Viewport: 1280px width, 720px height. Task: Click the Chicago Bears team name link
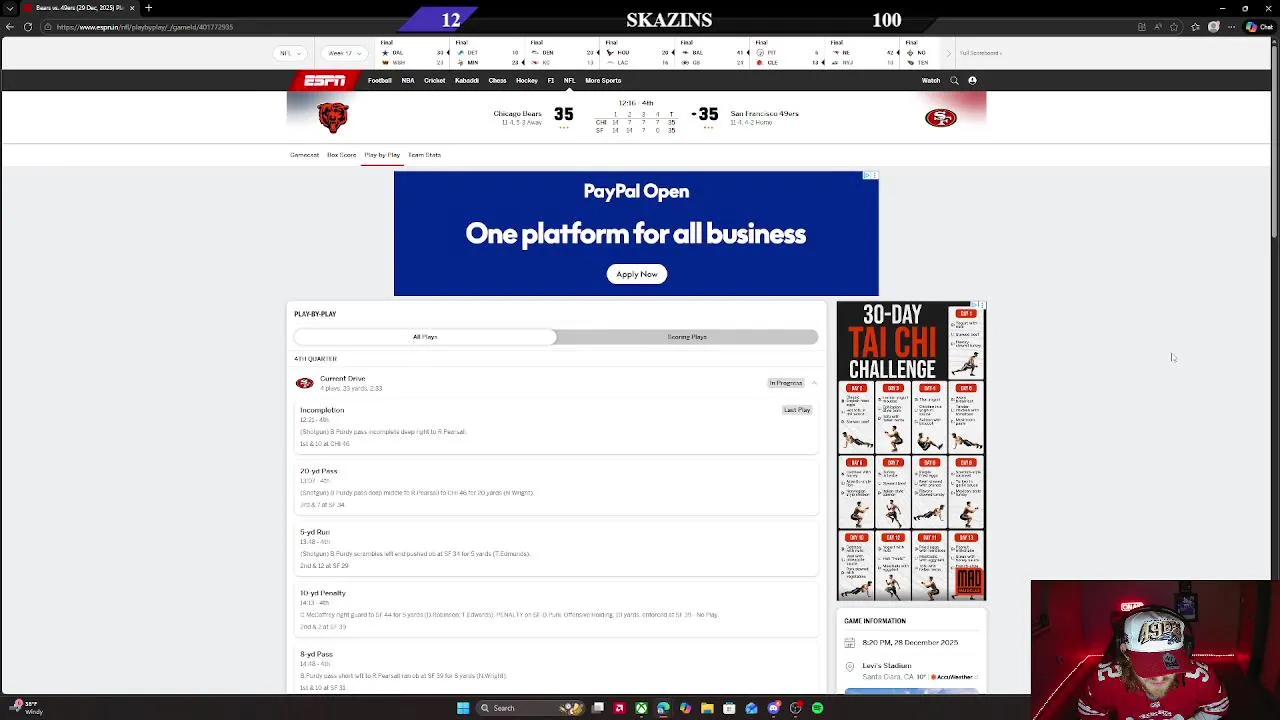[x=517, y=114]
